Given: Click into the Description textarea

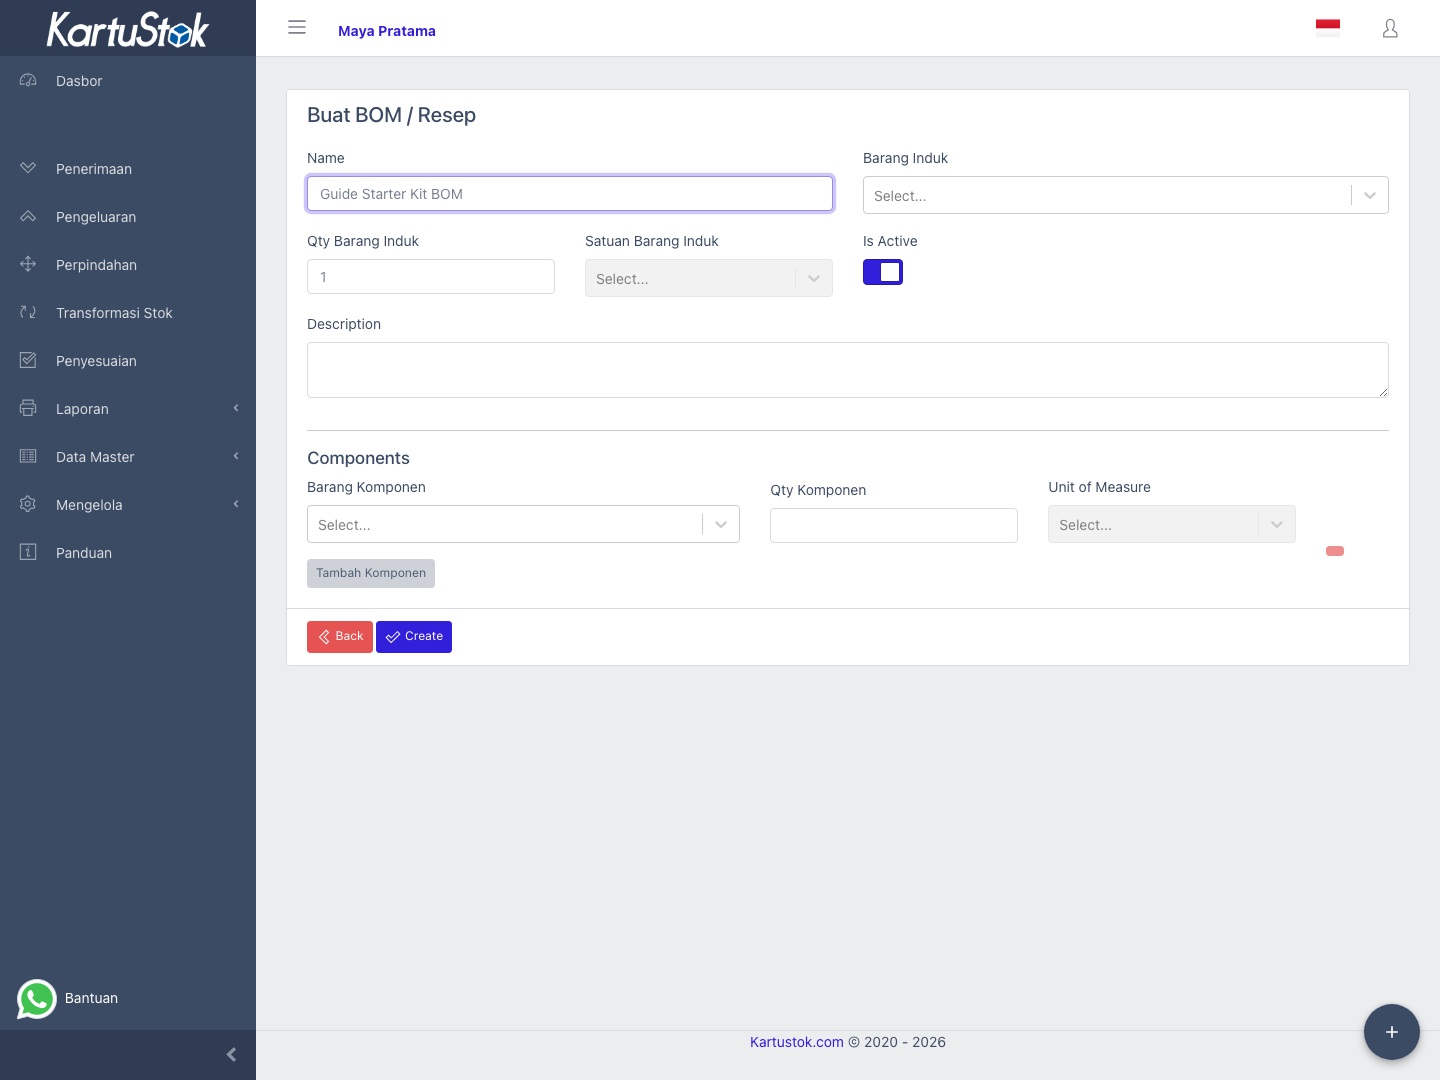Looking at the screenshot, I should [x=848, y=370].
